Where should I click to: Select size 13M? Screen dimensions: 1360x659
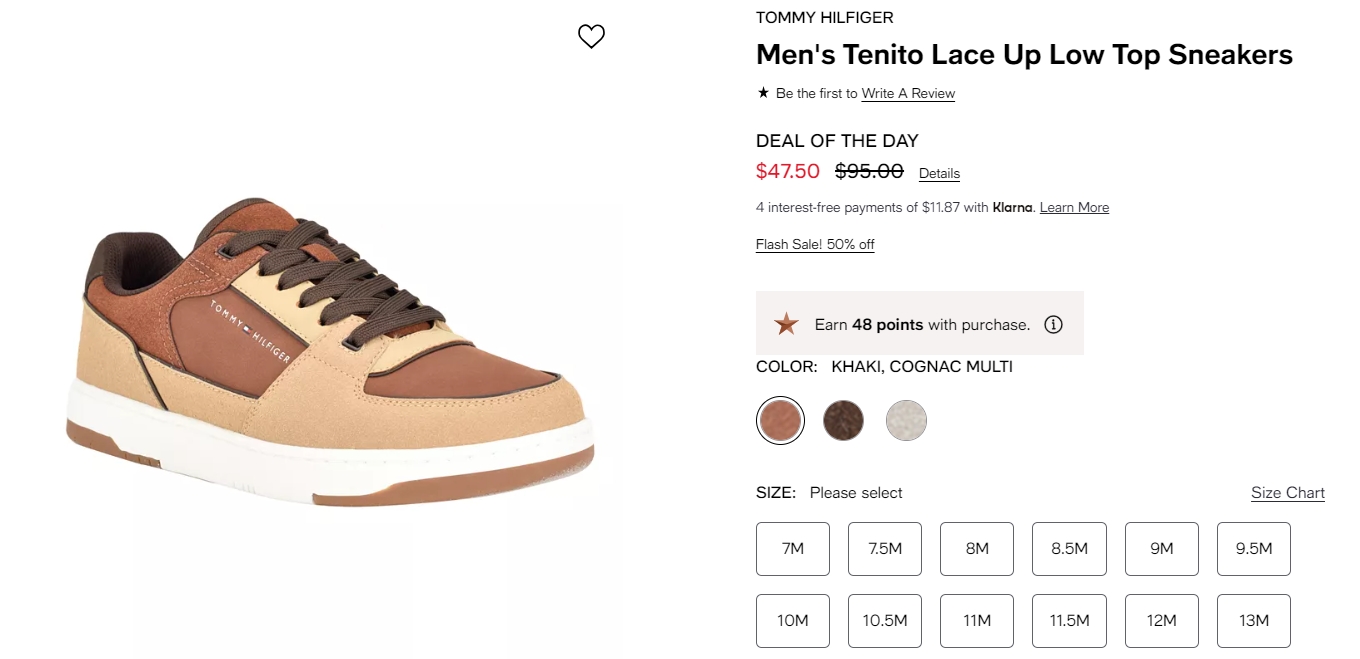pos(1254,621)
